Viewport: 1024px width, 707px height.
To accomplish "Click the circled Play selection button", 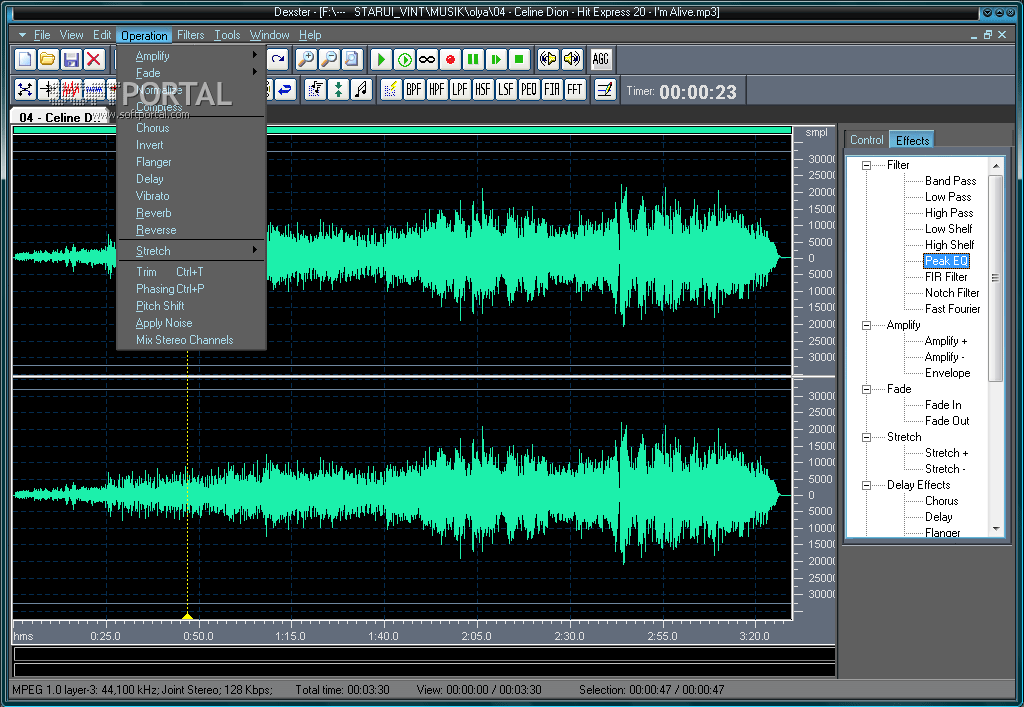I will click(x=404, y=59).
